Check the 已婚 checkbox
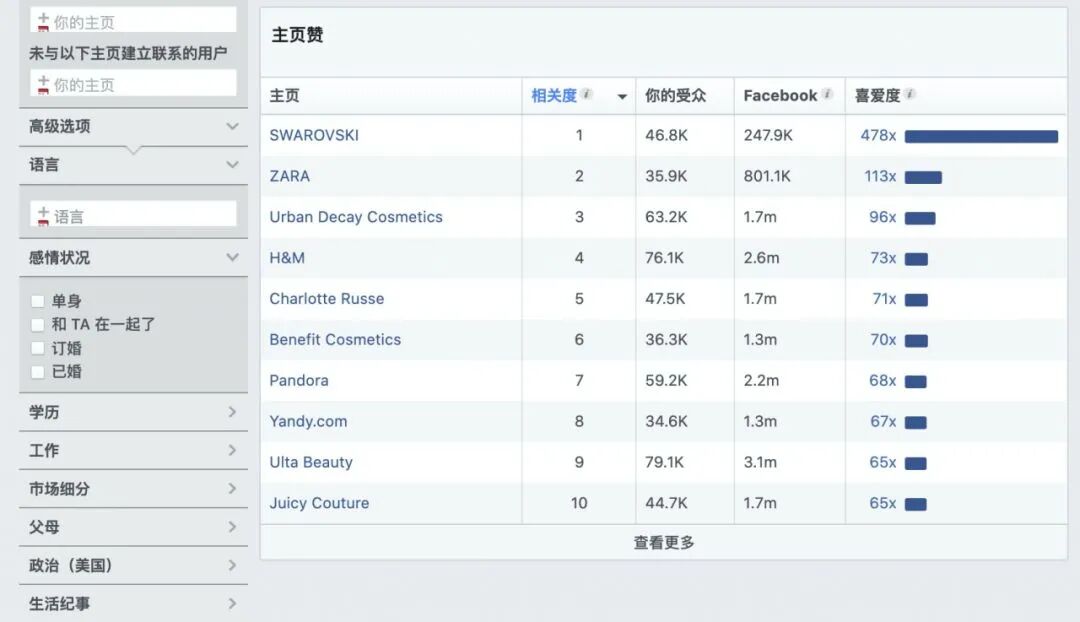Image resolution: width=1080 pixels, height=622 pixels. (x=37, y=371)
